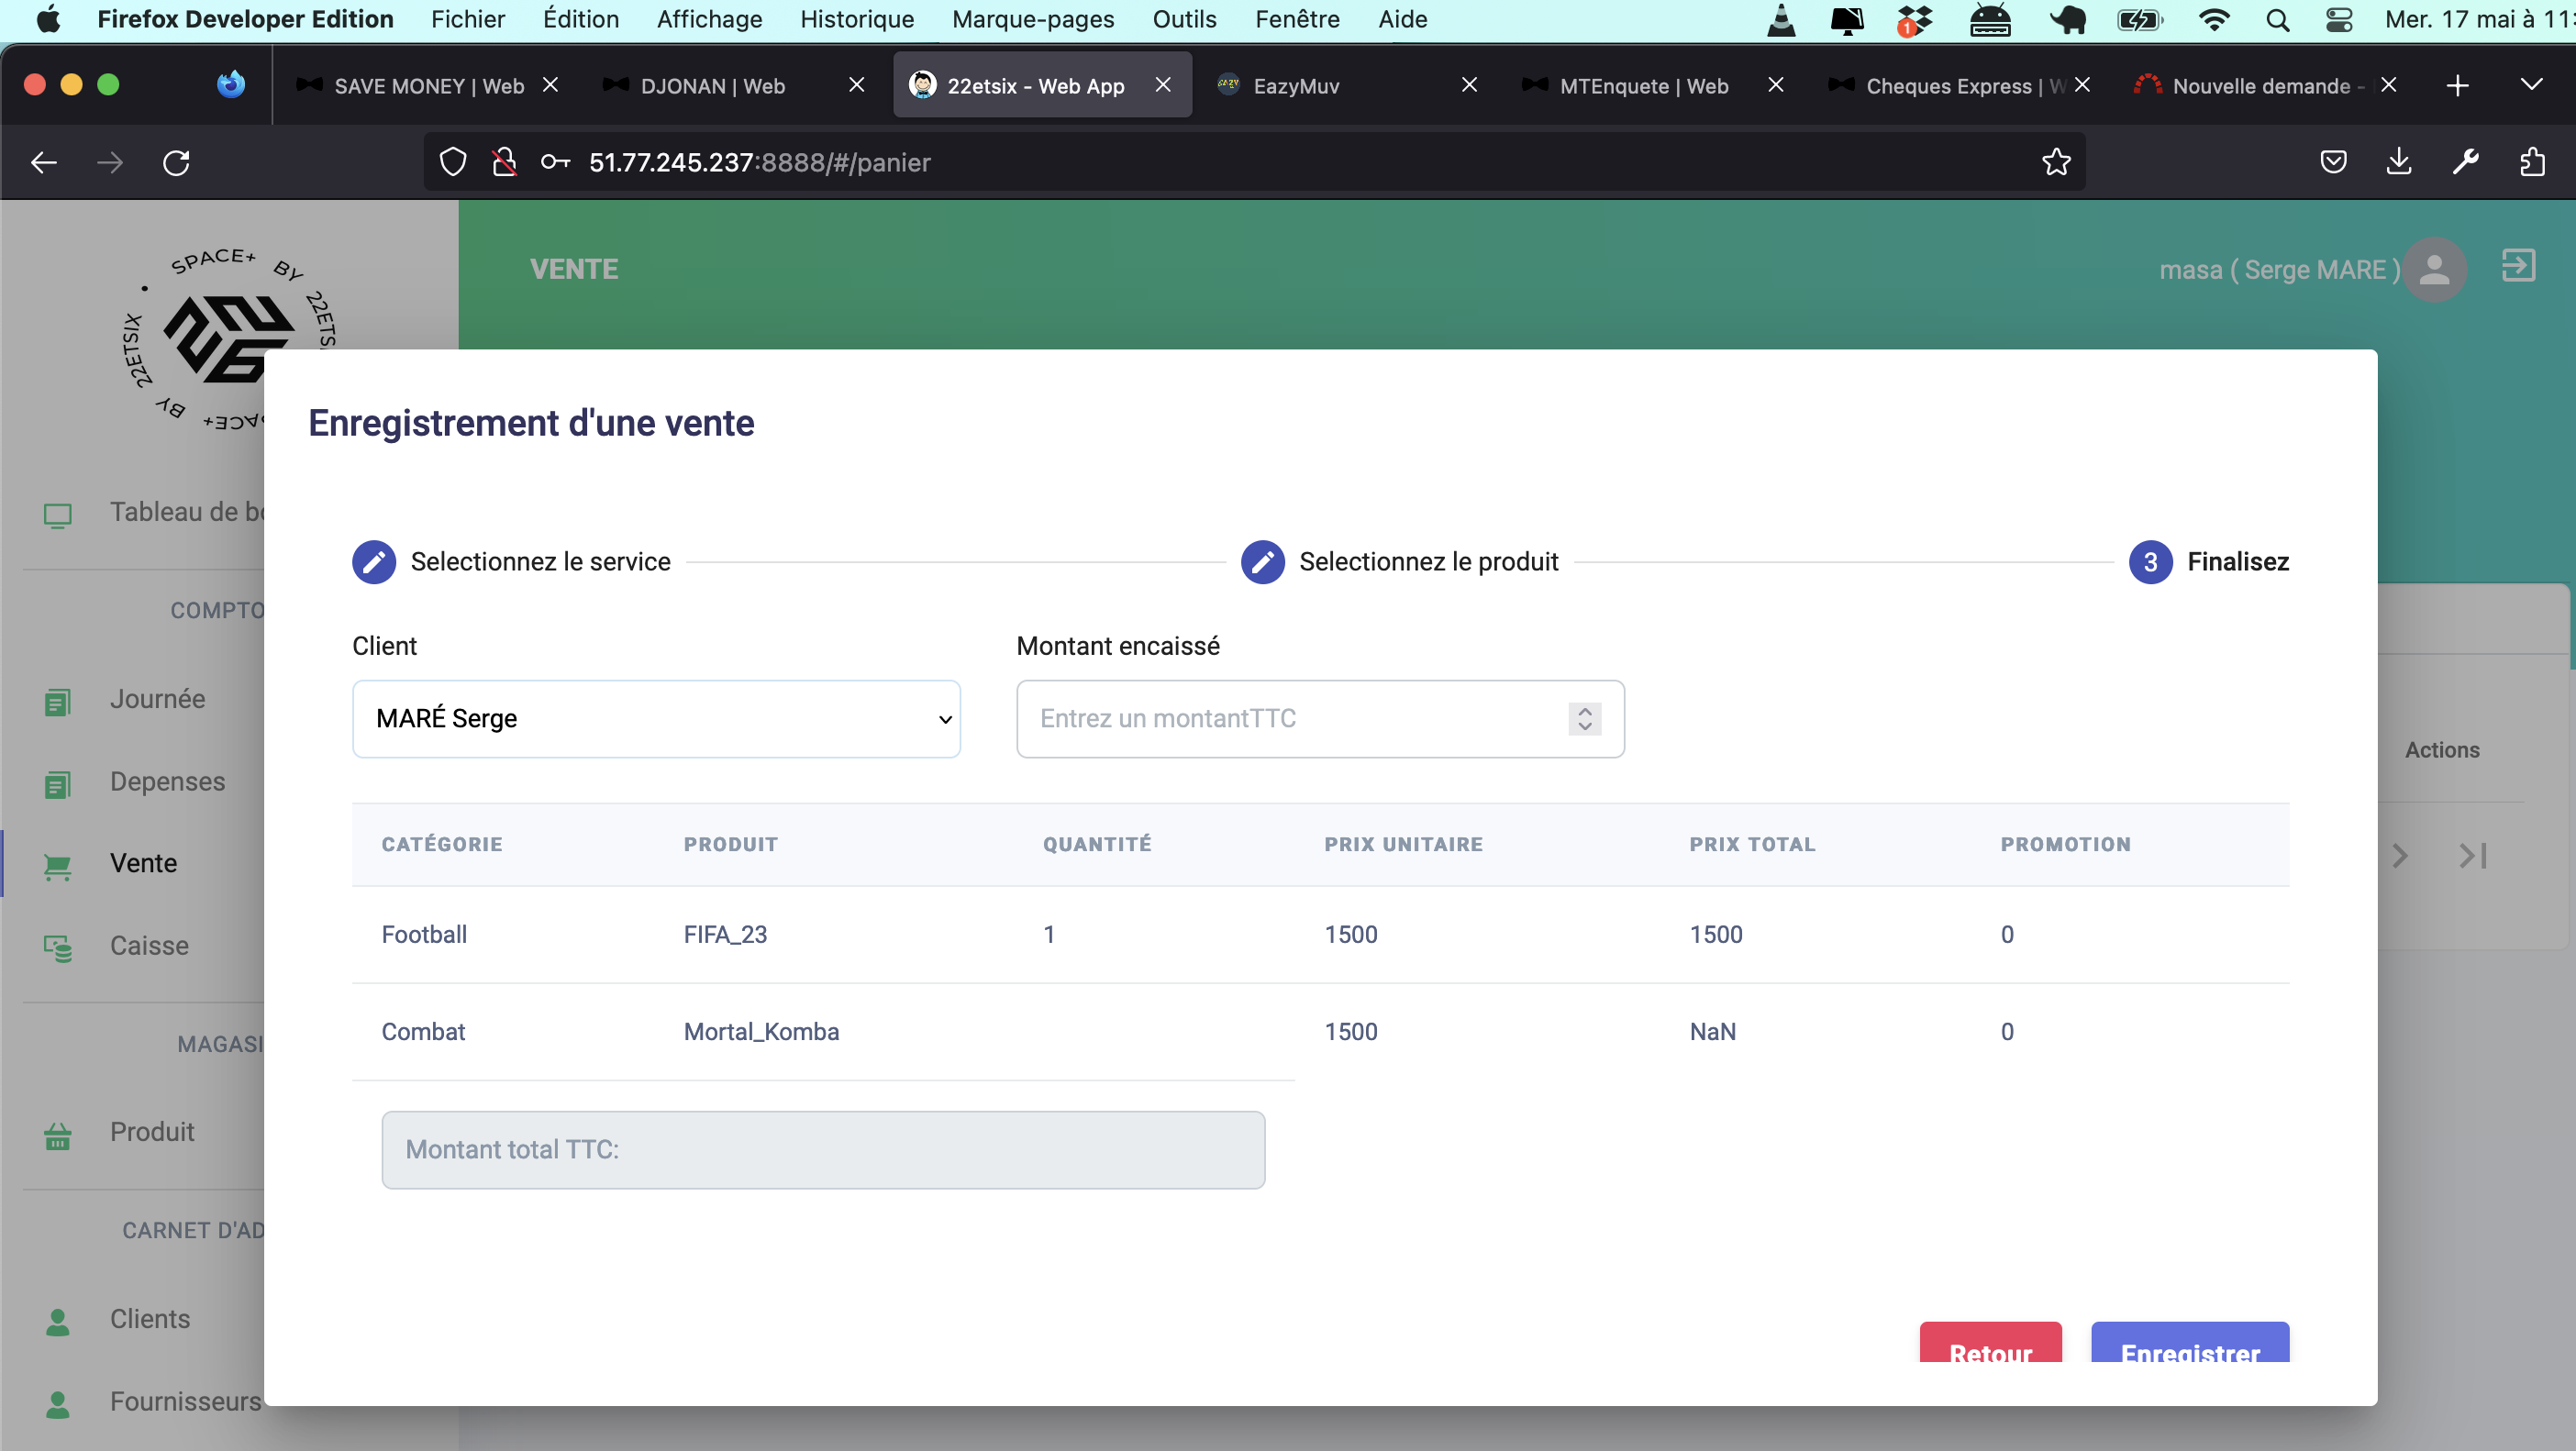Click the address bar URL

pyautogui.click(x=759, y=162)
